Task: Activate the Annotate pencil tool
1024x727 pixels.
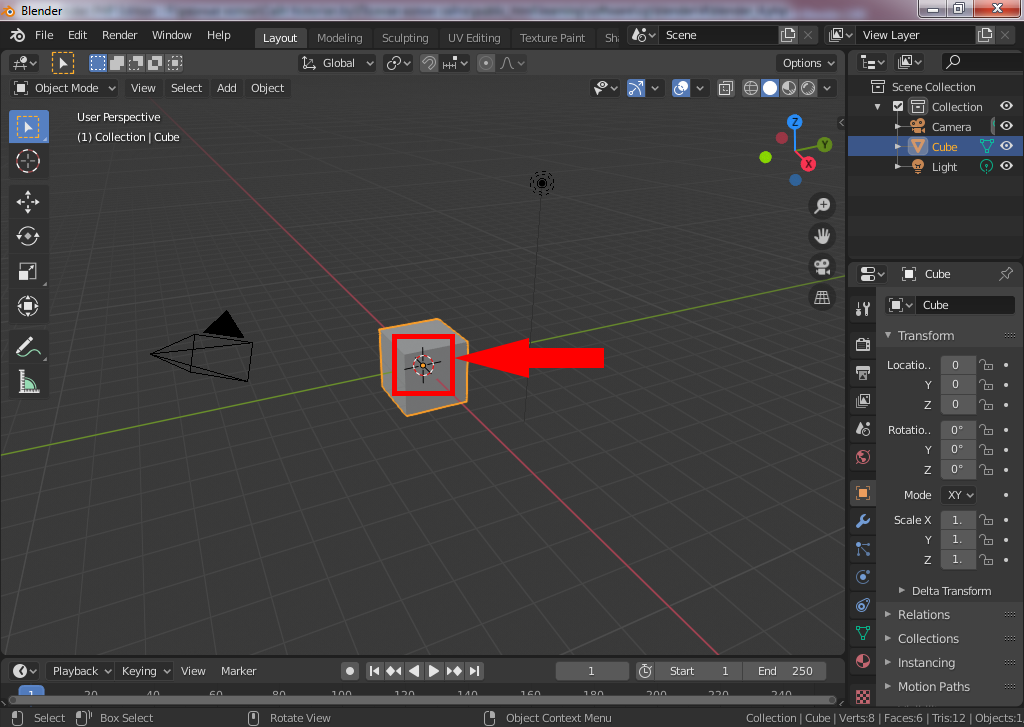Action: tap(28, 348)
